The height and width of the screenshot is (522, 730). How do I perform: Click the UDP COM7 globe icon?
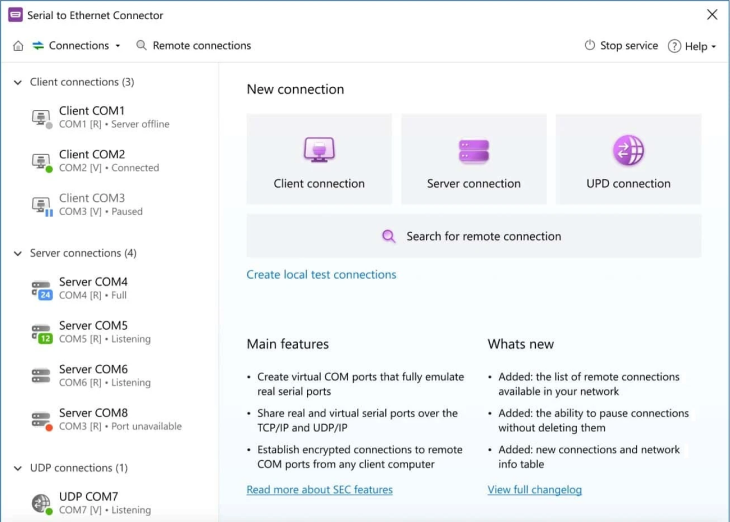point(41,503)
